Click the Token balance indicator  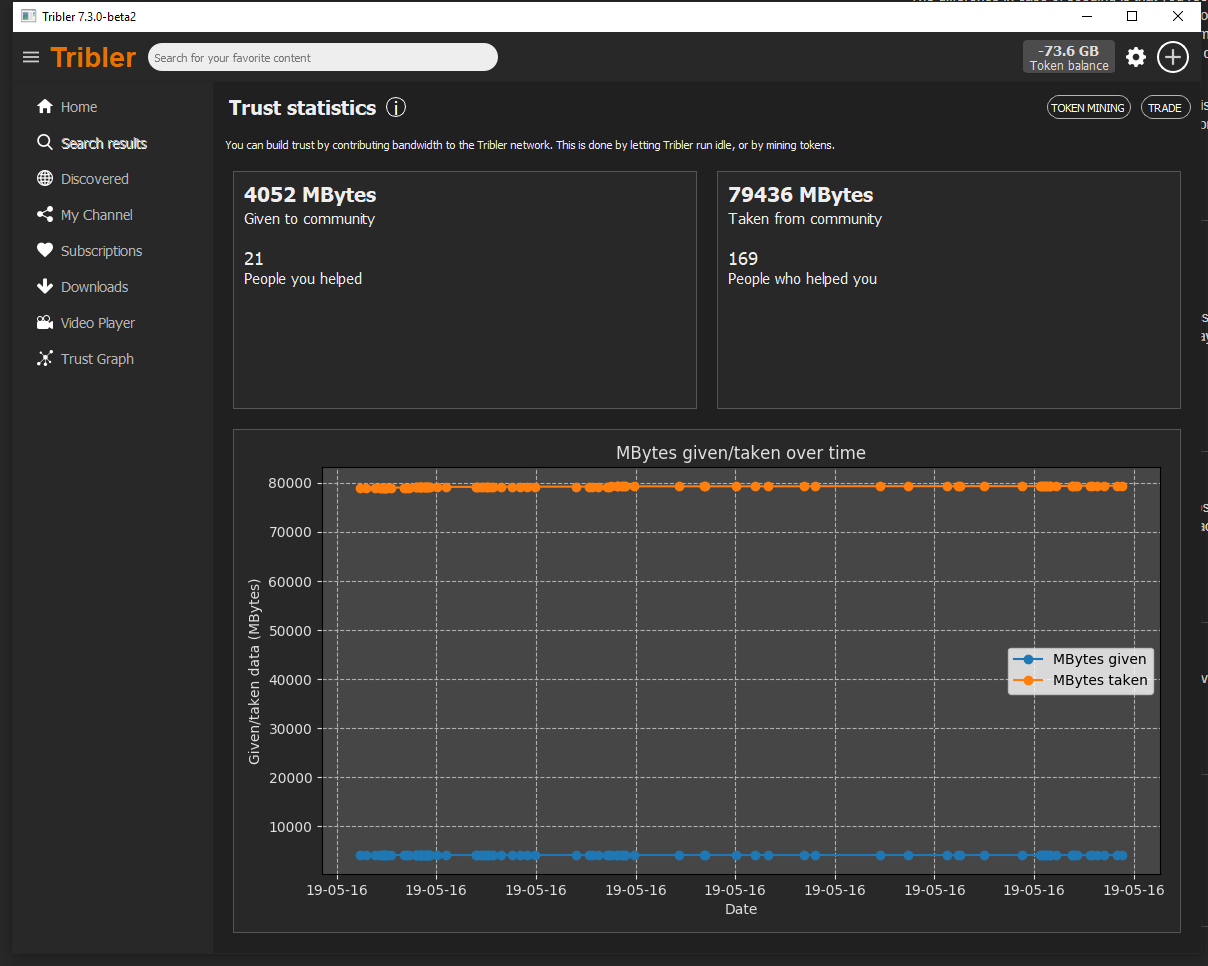point(1068,57)
